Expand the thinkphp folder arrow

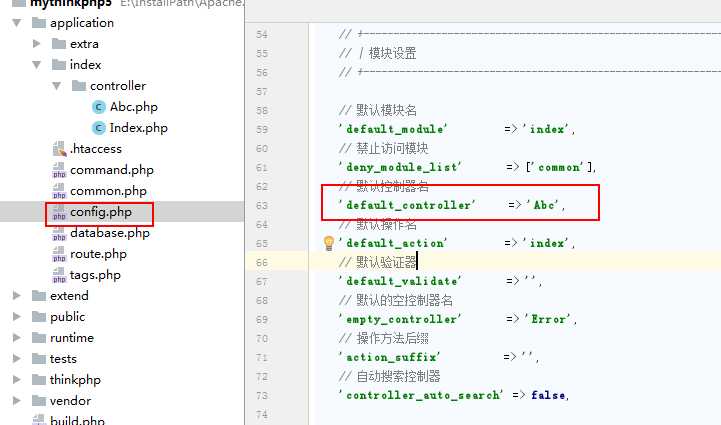tap(17, 379)
